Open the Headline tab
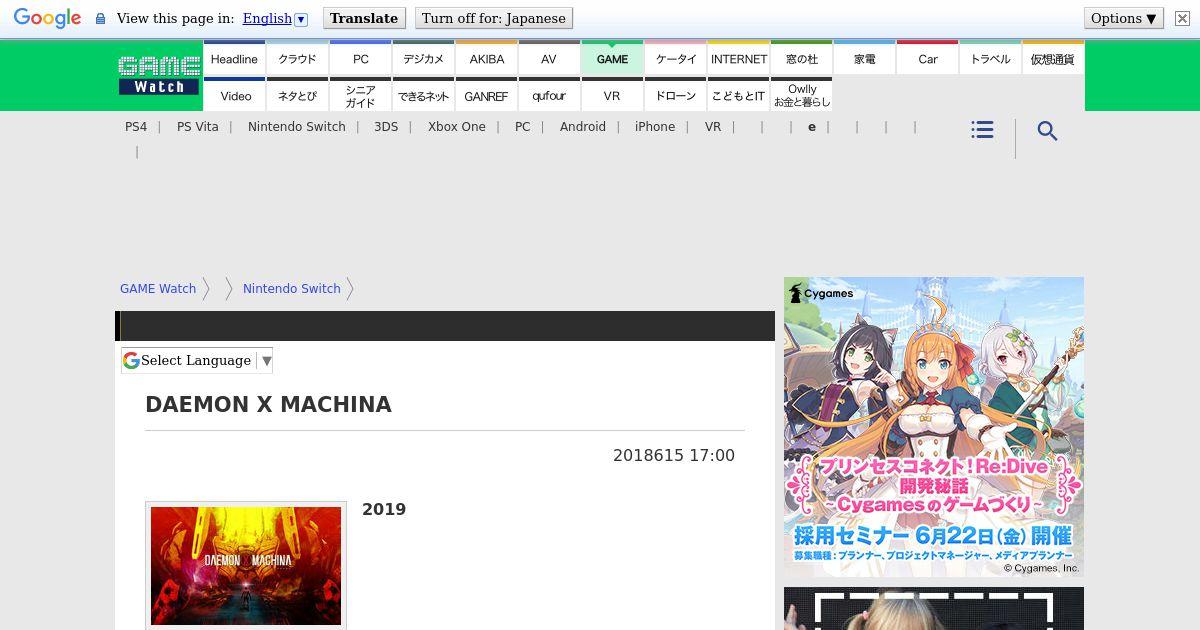Screen dimensions: 1200x630 pos(234,59)
